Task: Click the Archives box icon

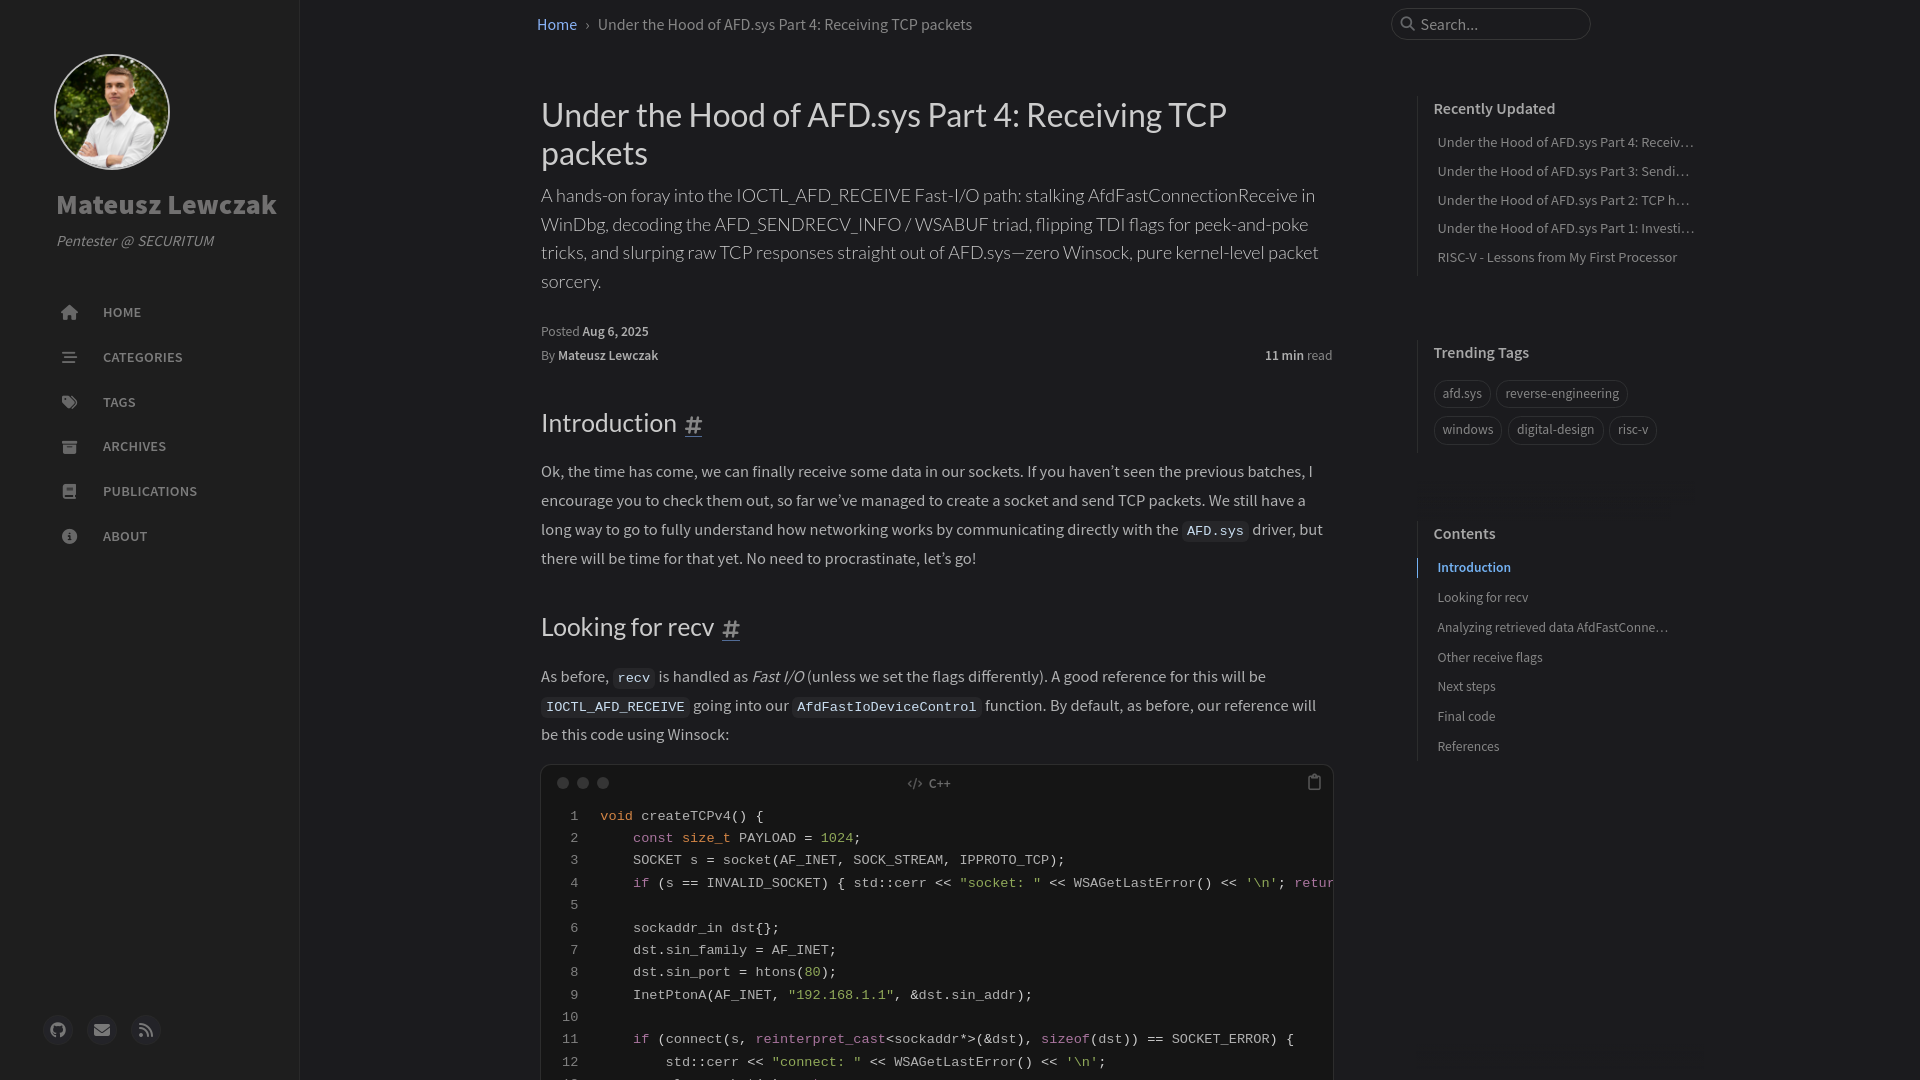Action: 69,447
